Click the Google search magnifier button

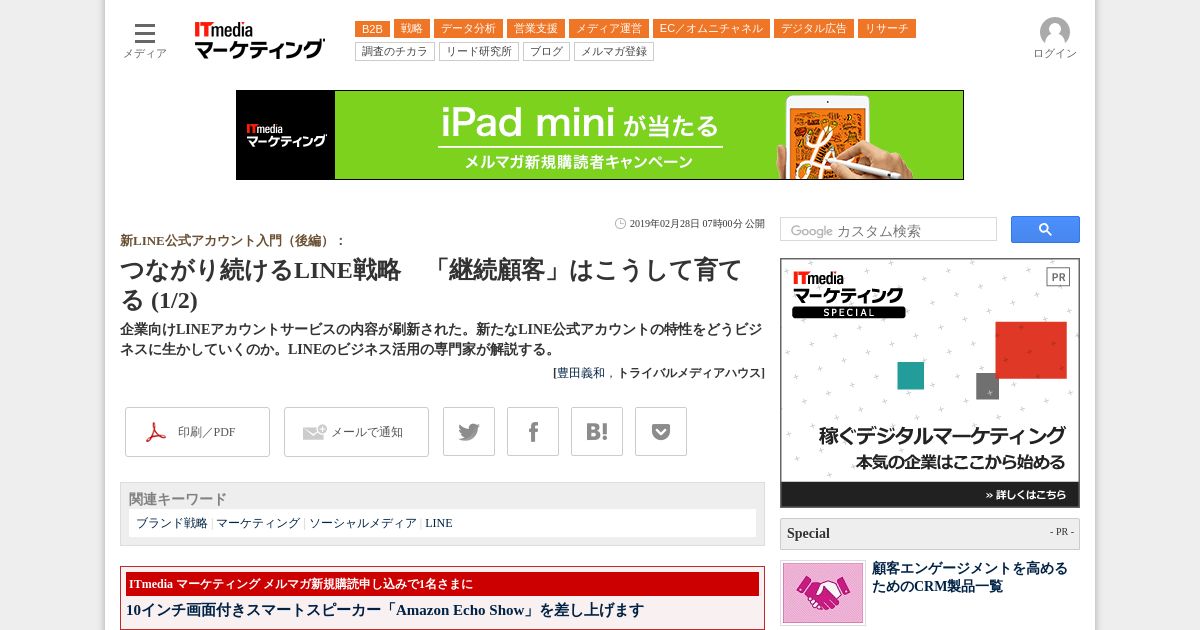1045,229
